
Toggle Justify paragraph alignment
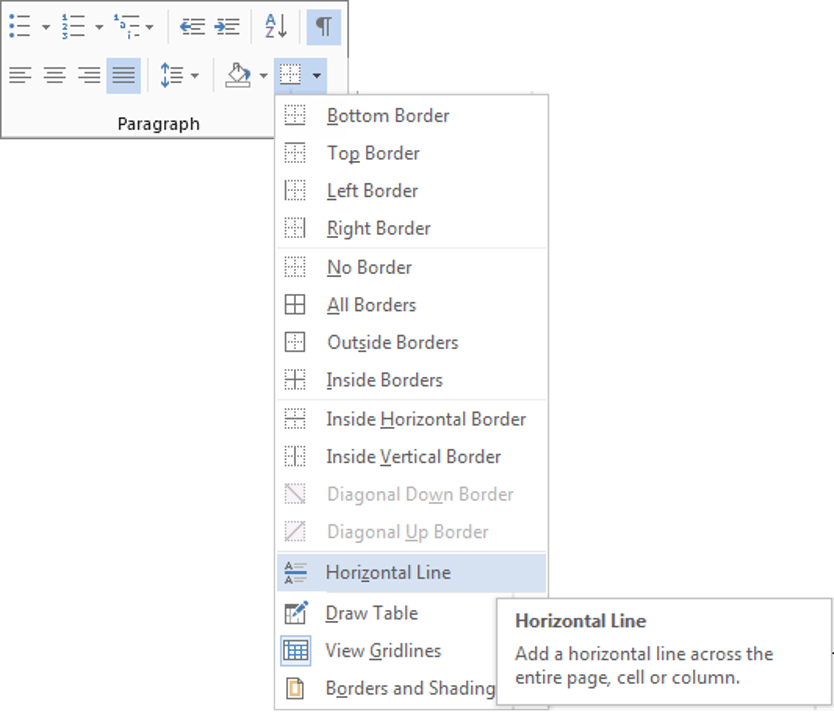(x=123, y=76)
